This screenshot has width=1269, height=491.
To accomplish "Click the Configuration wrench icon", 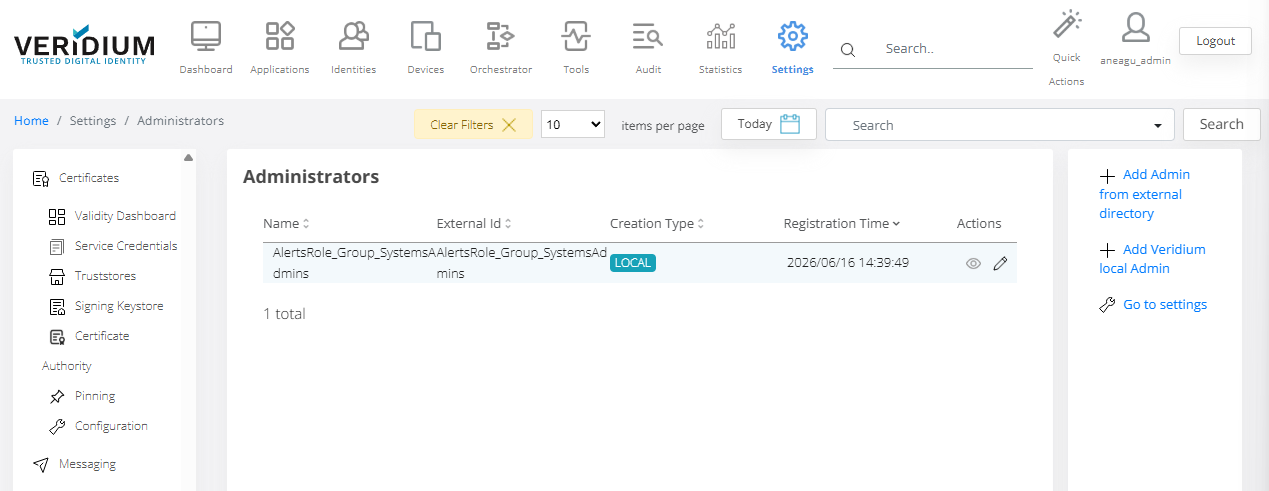I will point(57,426).
